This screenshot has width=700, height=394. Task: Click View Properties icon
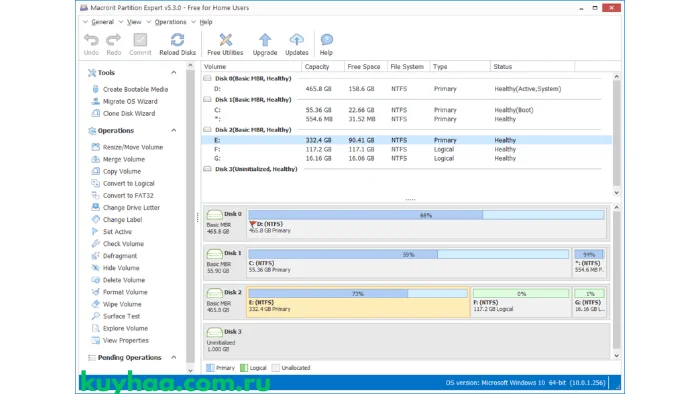click(95, 340)
